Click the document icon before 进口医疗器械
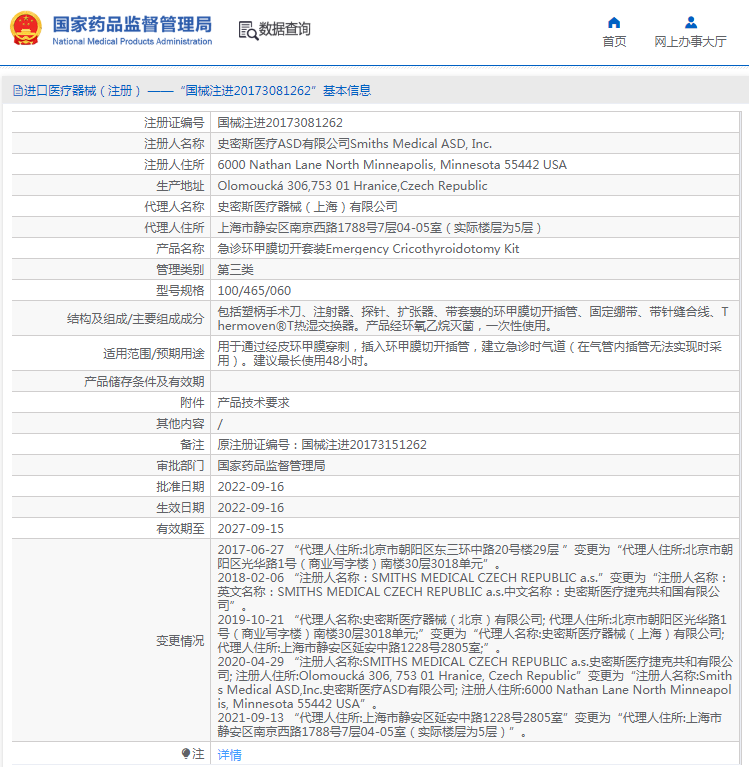 pos(17,91)
